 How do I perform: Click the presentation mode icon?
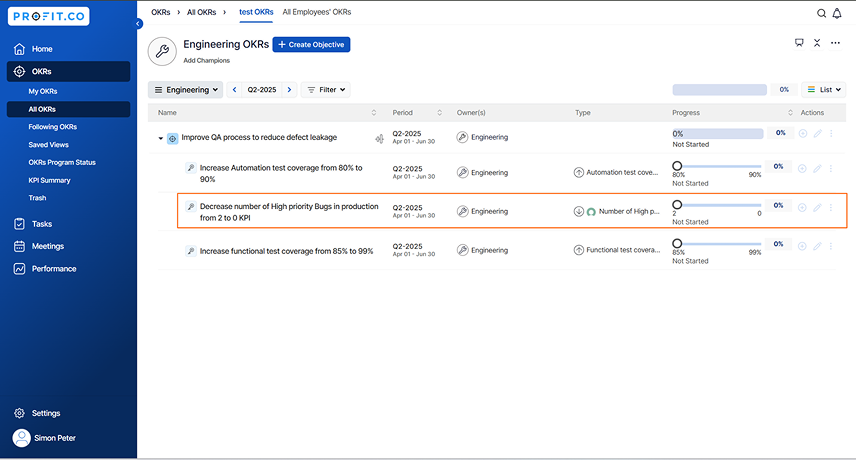[799, 43]
